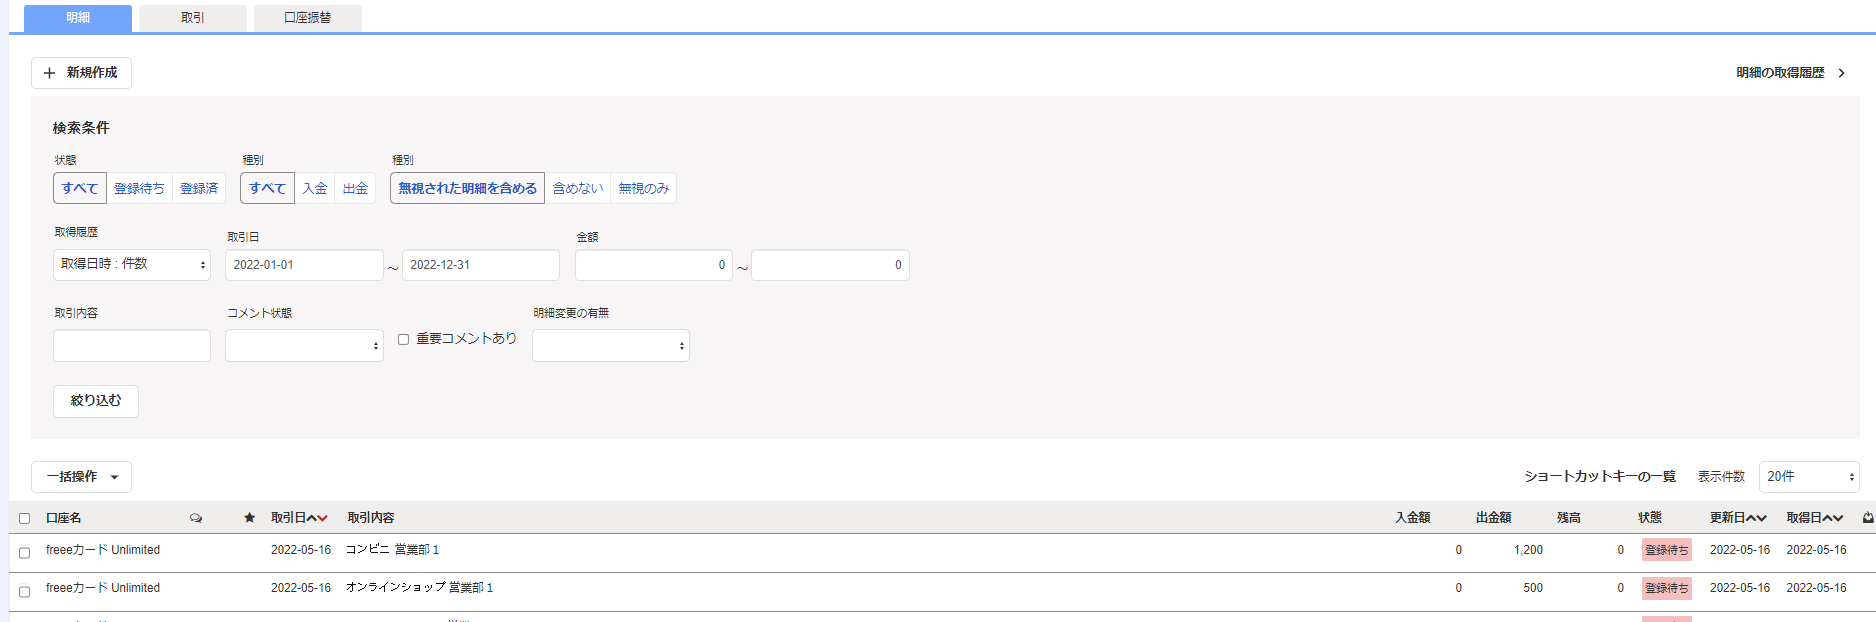Image resolution: width=1876 pixels, height=622 pixels.
Task: Sort by 取得日 using its arrow icons
Action: pos(1832,518)
